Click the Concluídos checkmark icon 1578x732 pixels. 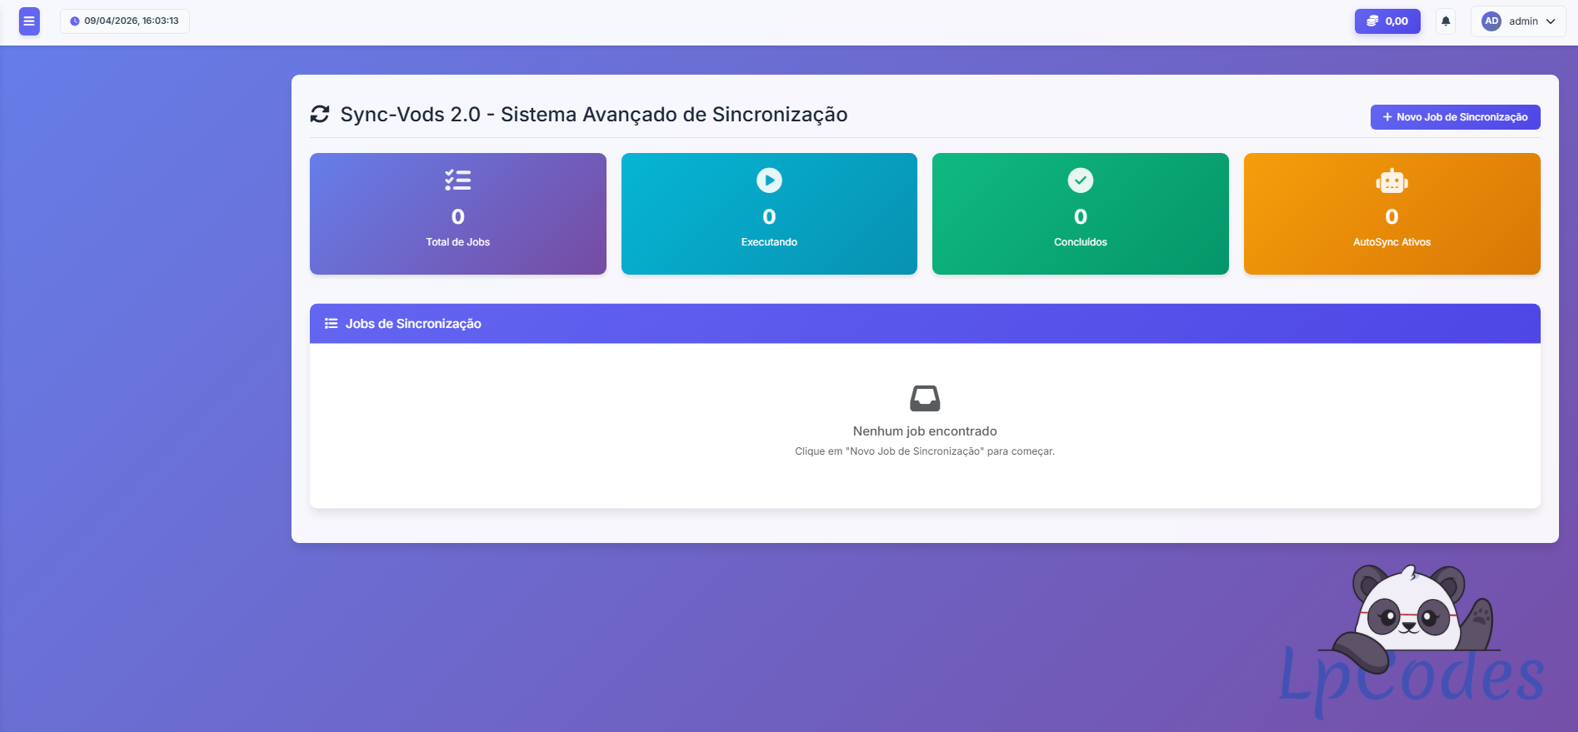[1080, 180]
